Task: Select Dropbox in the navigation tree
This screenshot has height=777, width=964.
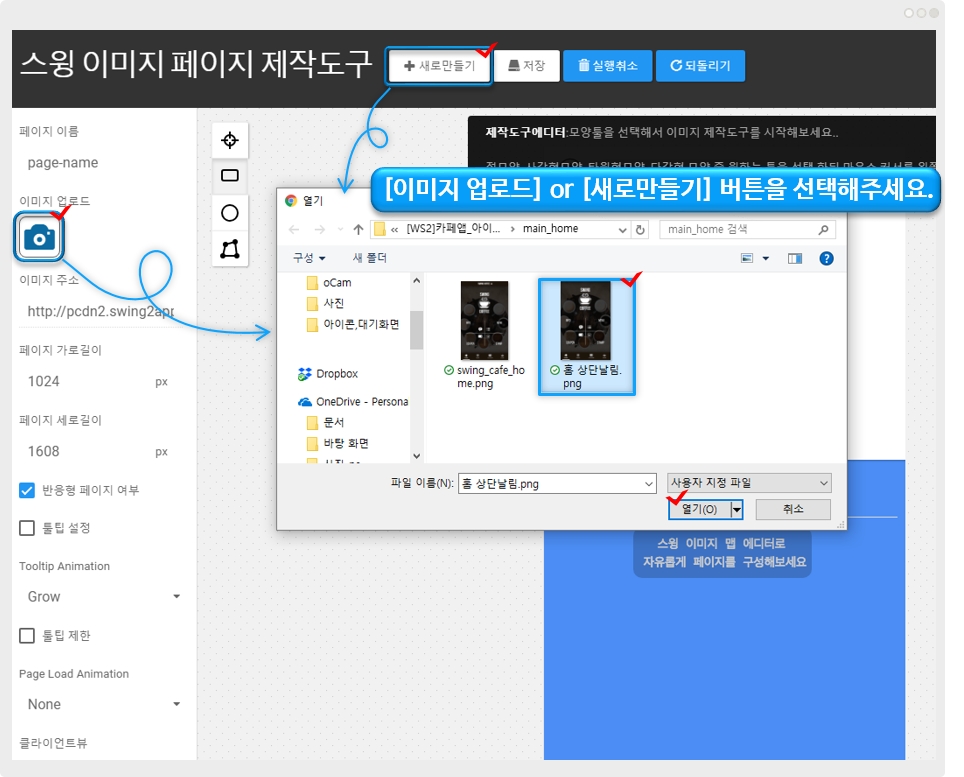Action: [x=336, y=374]
